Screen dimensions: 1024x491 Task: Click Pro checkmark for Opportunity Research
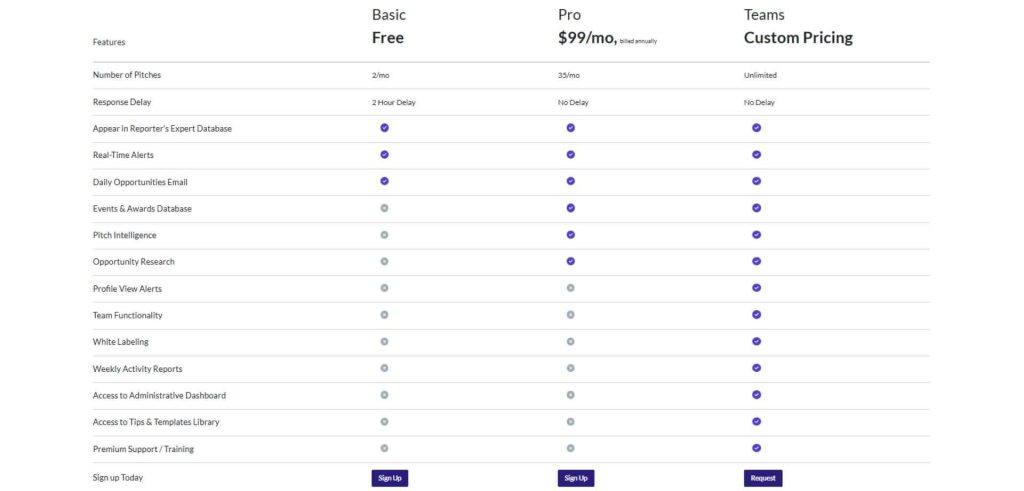571,261
